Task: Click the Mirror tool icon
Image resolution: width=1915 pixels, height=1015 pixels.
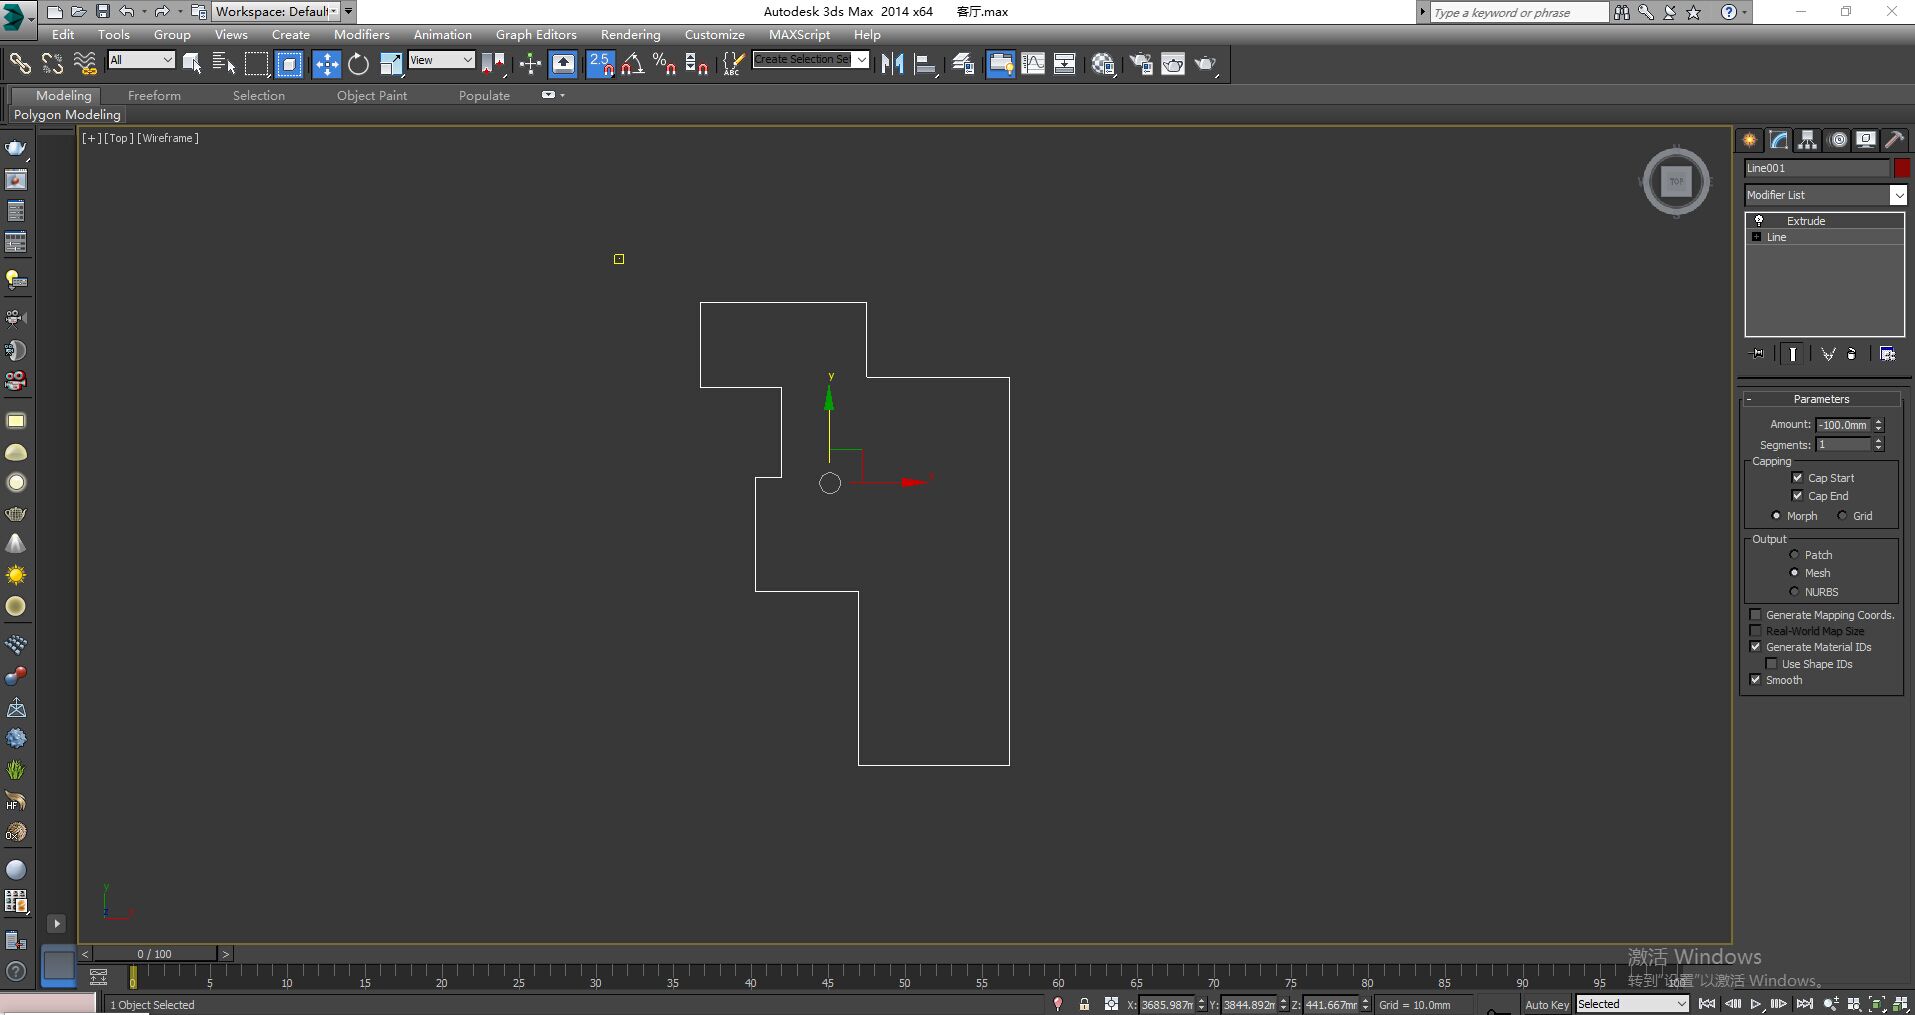Action: 892,64
